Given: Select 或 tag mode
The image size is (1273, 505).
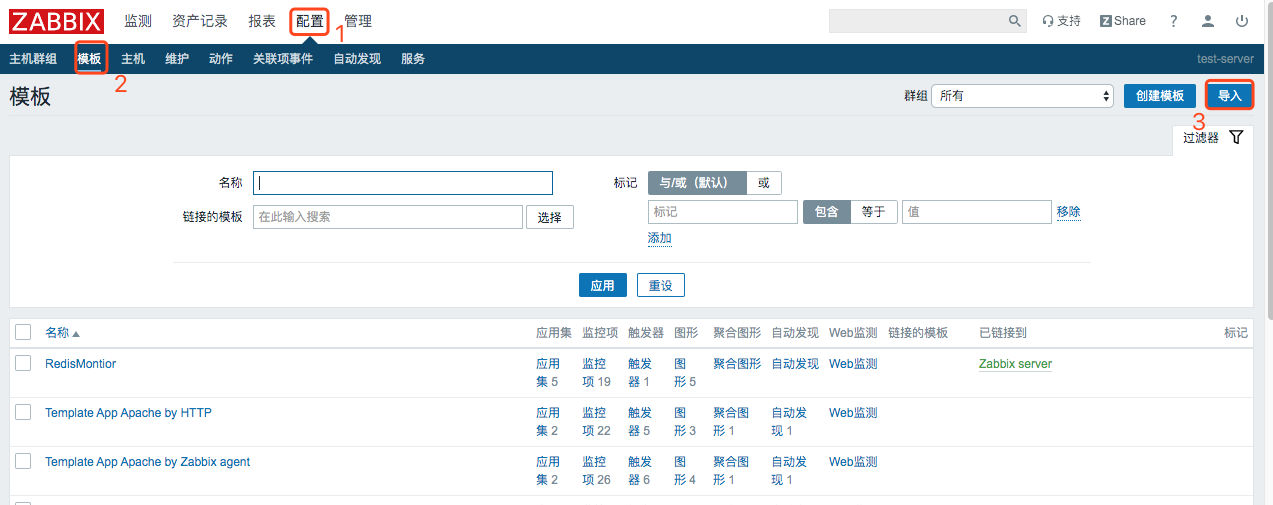Looking at the screenshot, I should coord(764,183).
